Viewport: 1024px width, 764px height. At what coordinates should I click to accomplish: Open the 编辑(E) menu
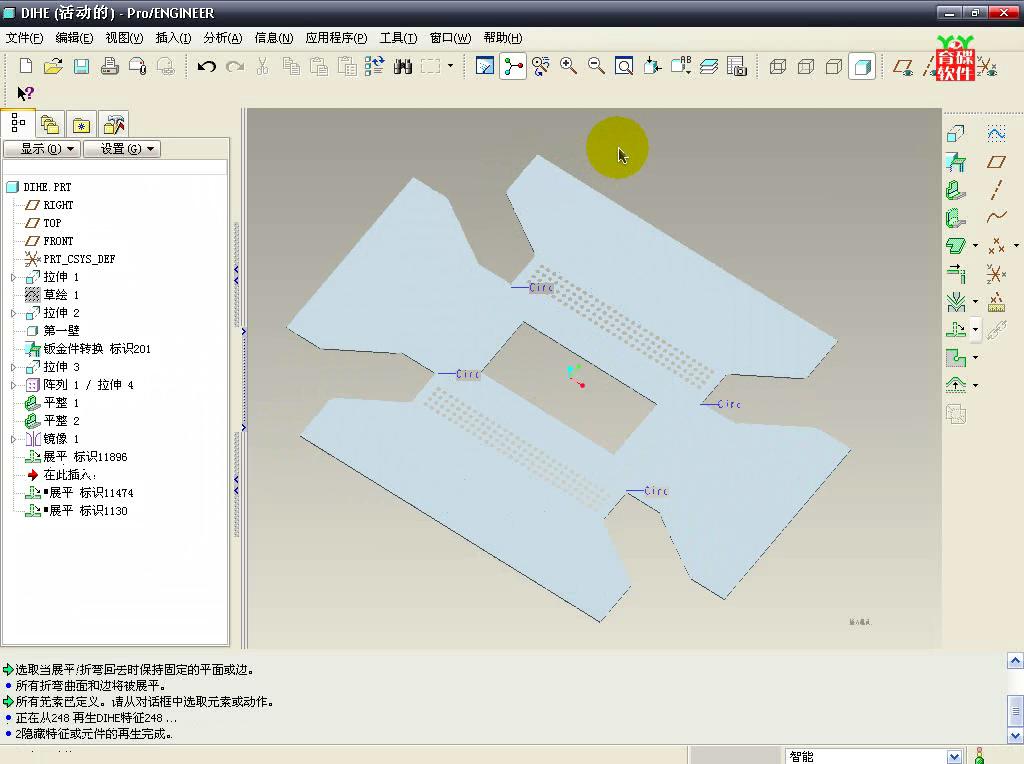pyautogui.click(x=74, y=38)
